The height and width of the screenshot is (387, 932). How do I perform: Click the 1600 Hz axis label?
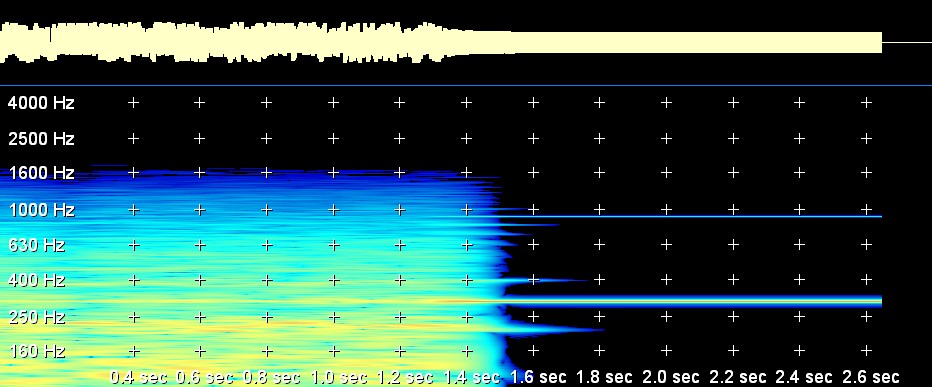coord(41,173)
